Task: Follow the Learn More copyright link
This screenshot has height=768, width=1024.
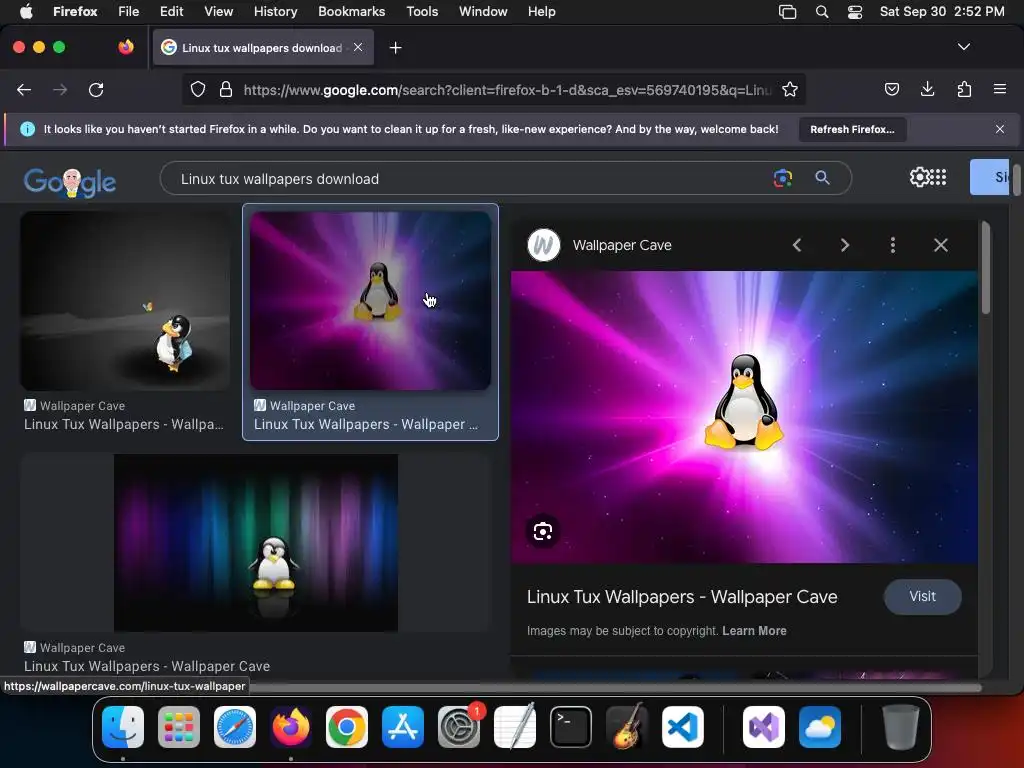Action: point(754,631)
